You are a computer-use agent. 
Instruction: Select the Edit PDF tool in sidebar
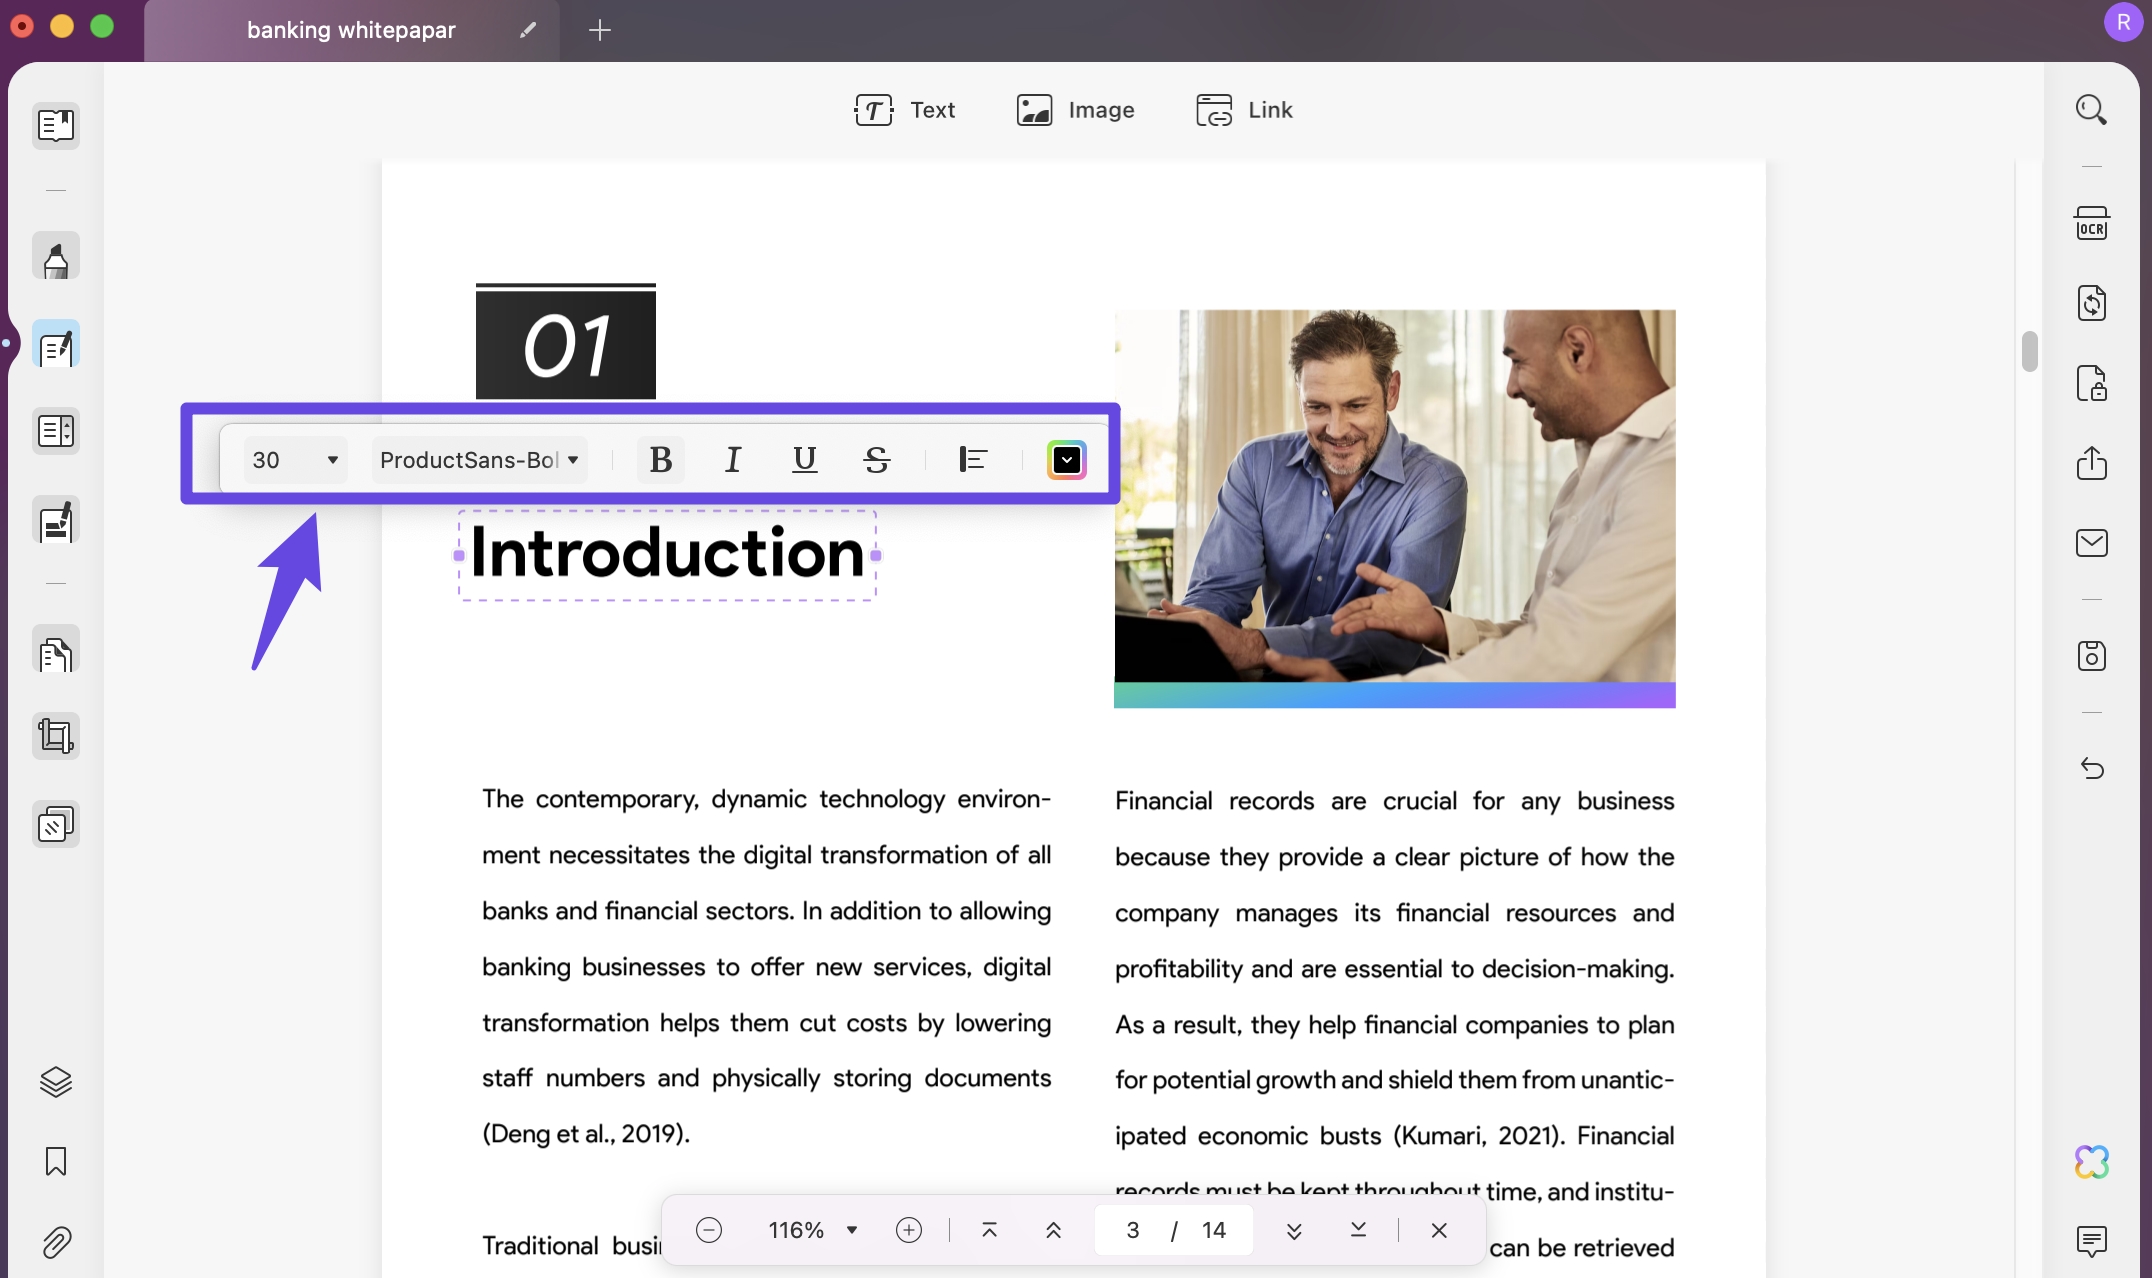(56, 345)
